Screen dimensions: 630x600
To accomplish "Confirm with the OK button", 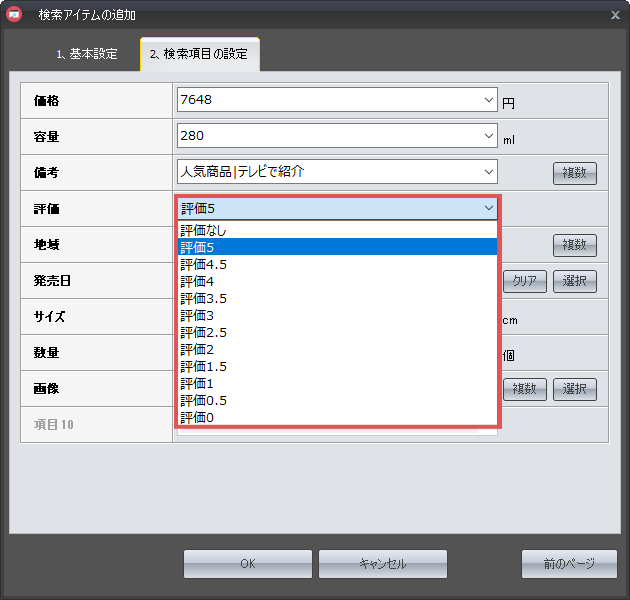I will pyautogui.click(x=247, y=564).
